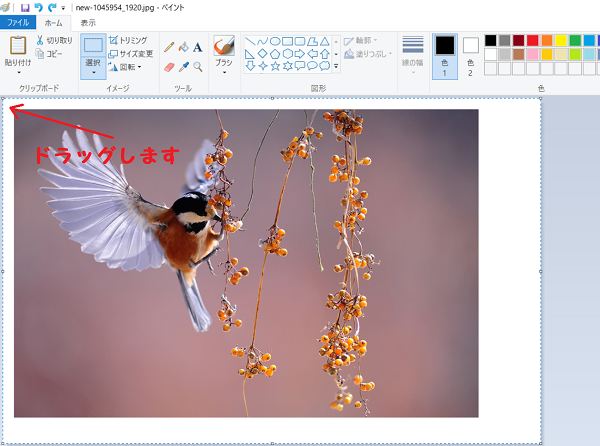Undo using the title bar arrow
This screenshot has width=600, height=446.
coord(38,7)
